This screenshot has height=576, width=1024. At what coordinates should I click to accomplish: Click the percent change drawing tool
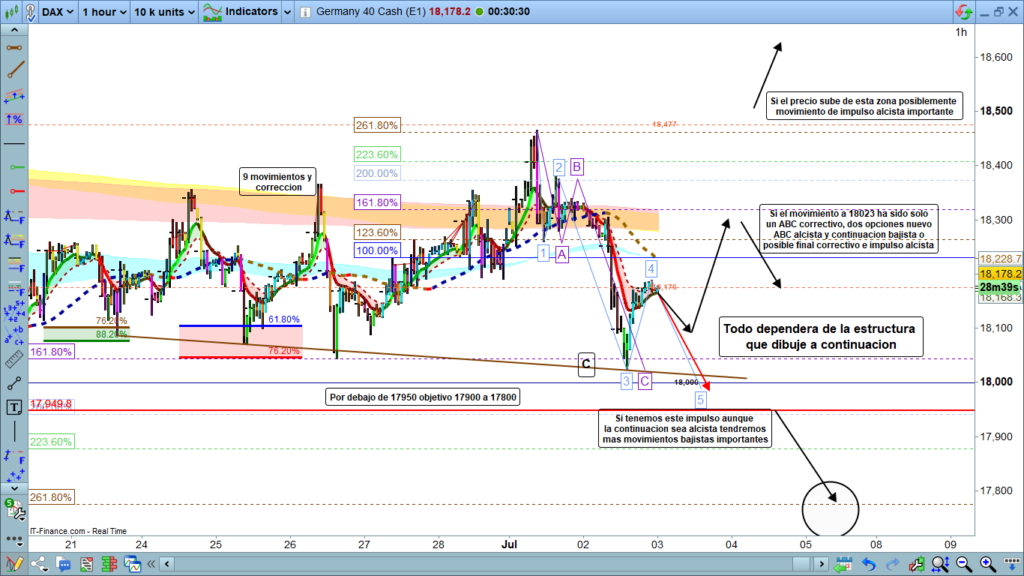click(x=14, y=119)
